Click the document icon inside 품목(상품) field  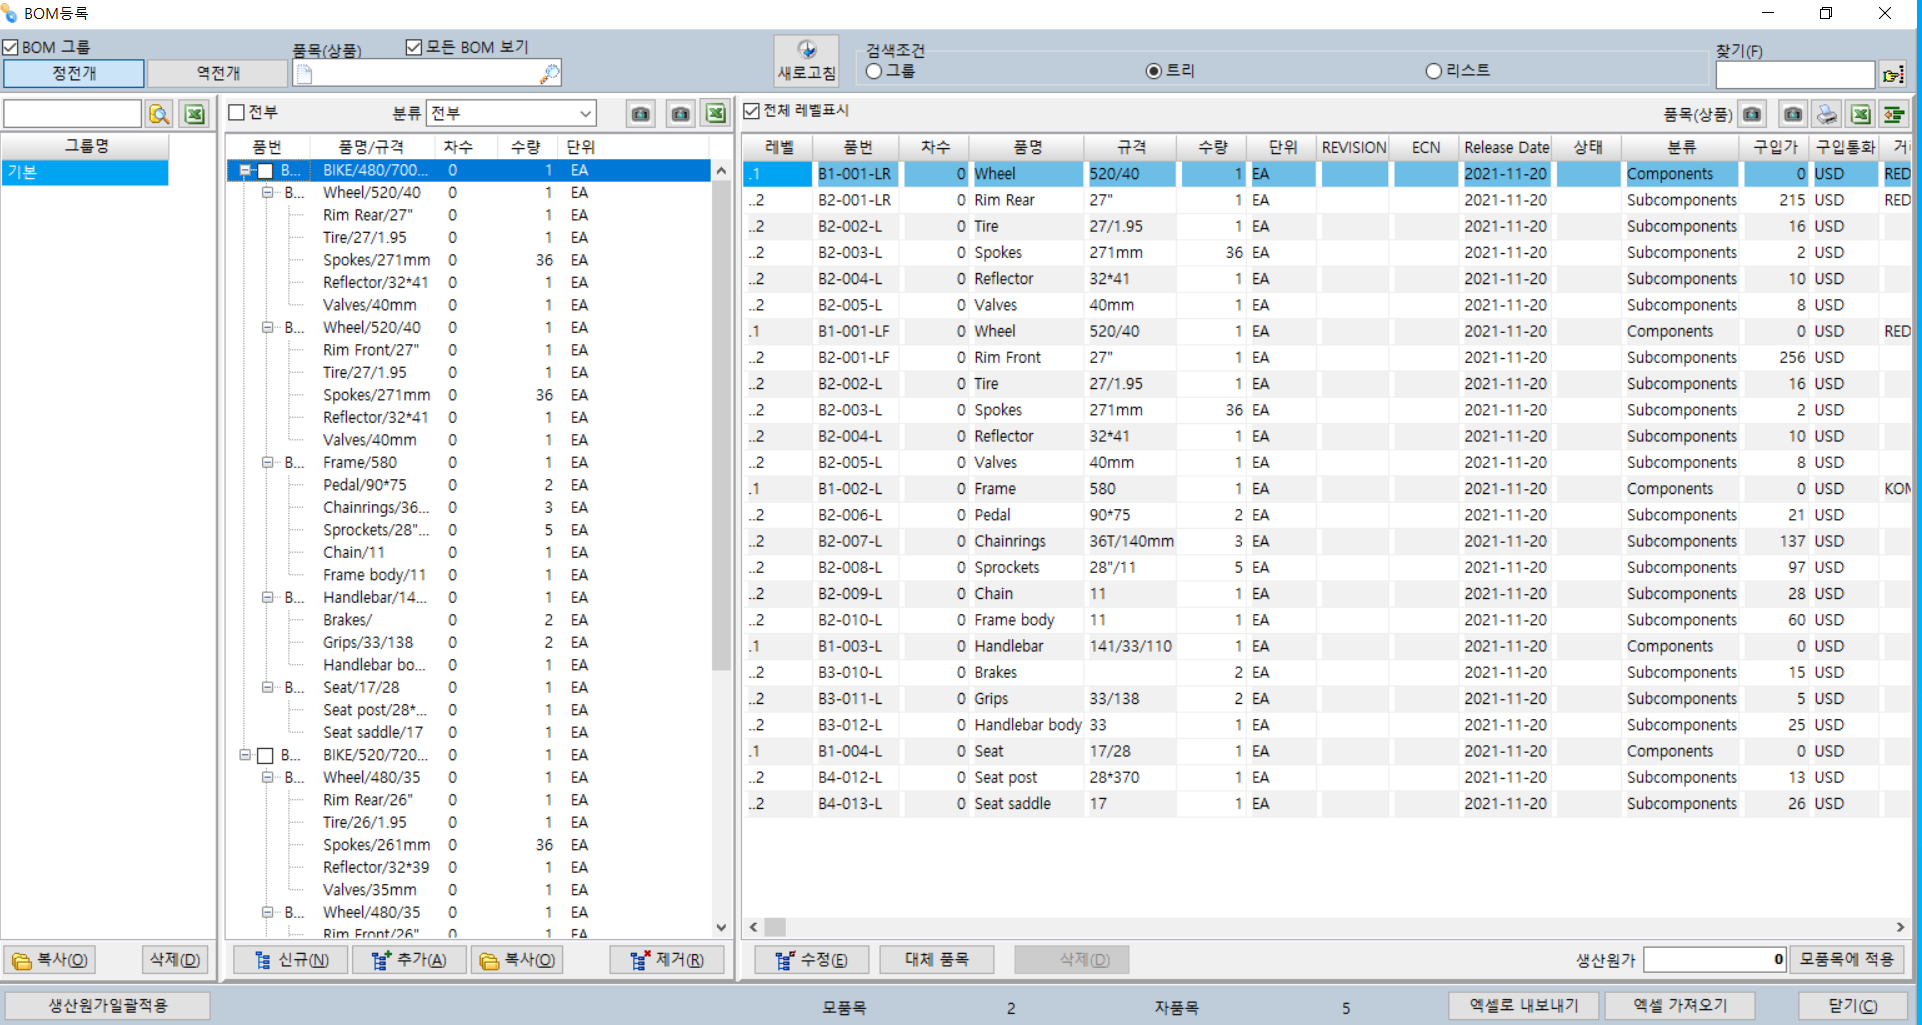tap(305, 74)
